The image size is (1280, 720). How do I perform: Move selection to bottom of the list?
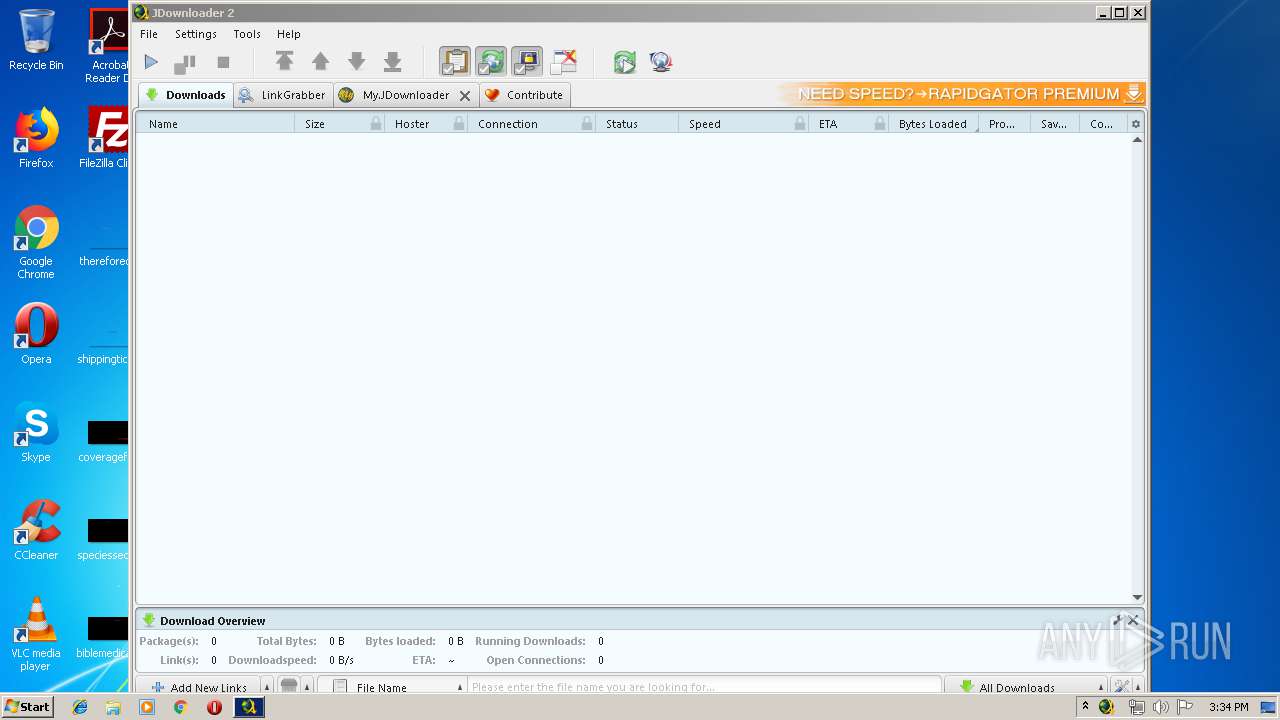coord(393,62)
